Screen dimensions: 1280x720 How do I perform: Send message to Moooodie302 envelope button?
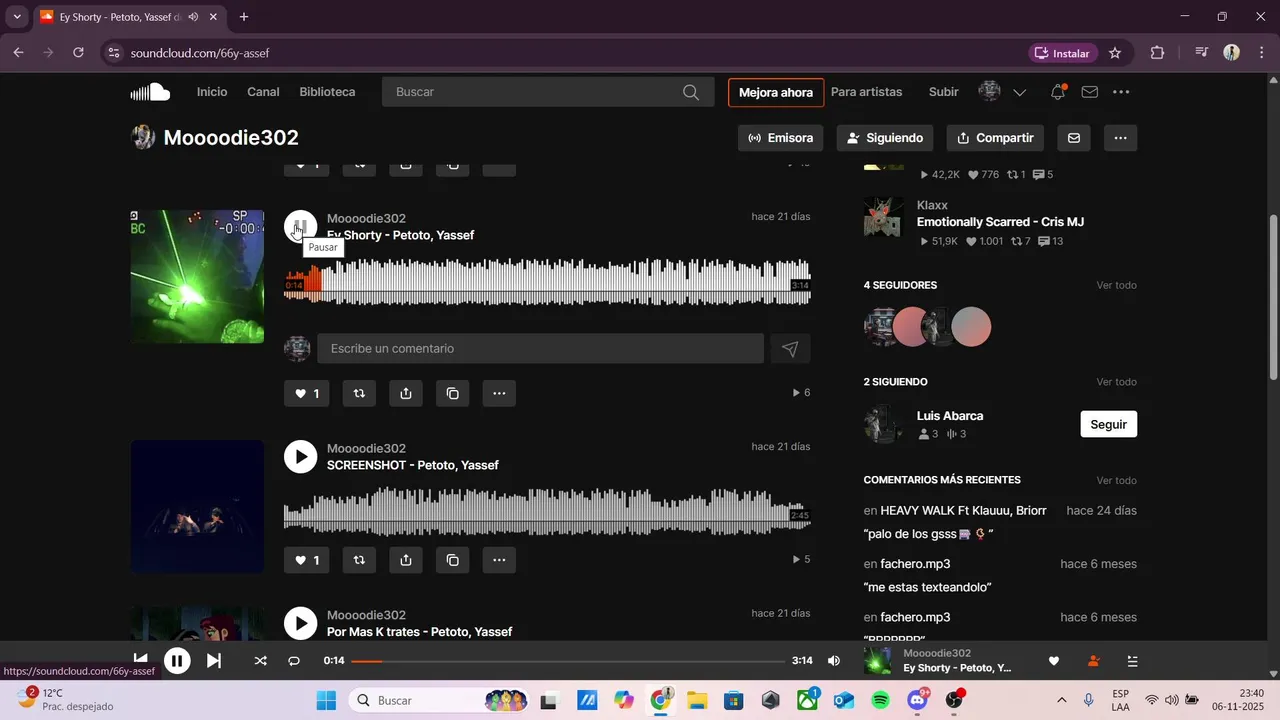click(1074, 138)
